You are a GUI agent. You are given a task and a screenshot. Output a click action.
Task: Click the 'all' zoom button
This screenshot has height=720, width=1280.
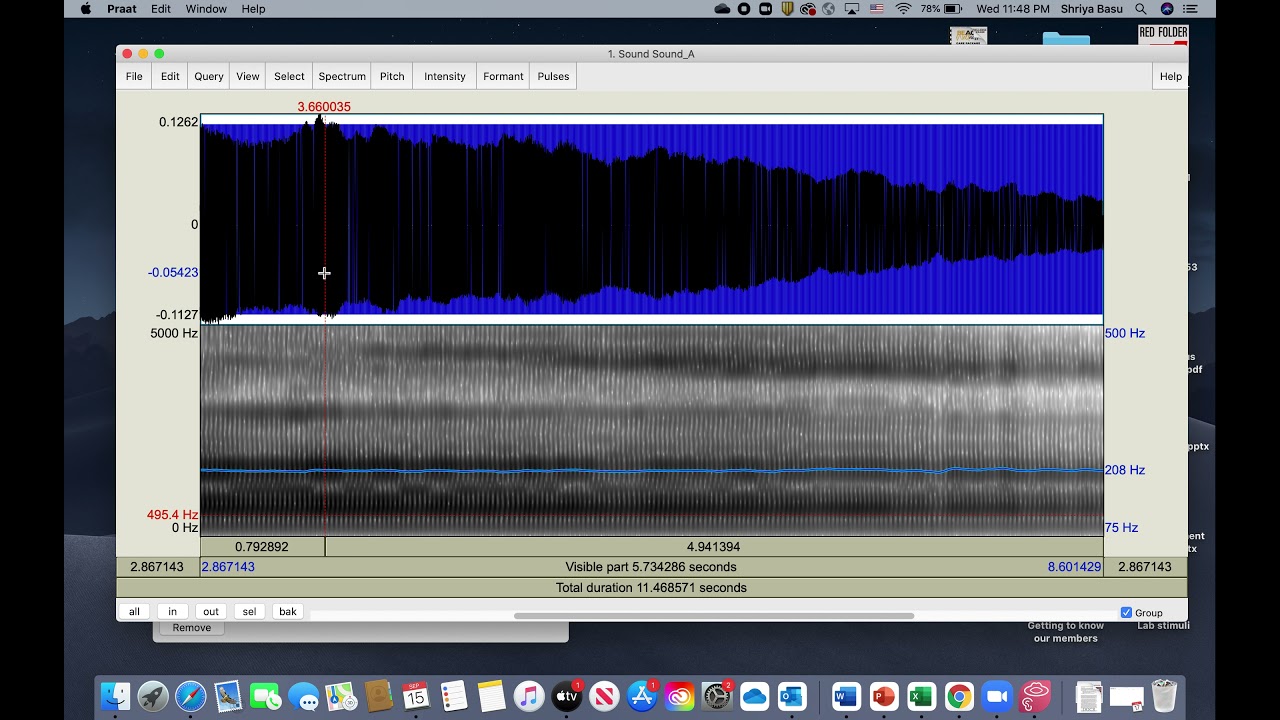click(134, 612)
